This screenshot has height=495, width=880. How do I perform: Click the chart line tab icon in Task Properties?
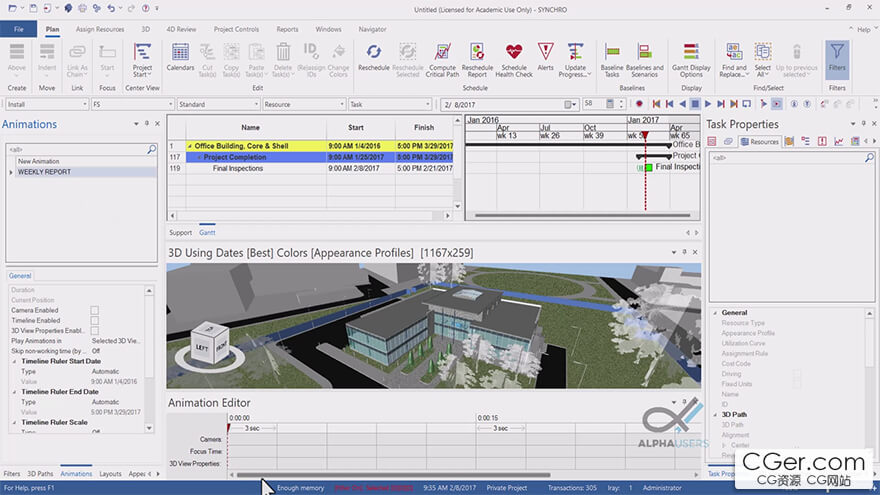(x=838, y=141)
